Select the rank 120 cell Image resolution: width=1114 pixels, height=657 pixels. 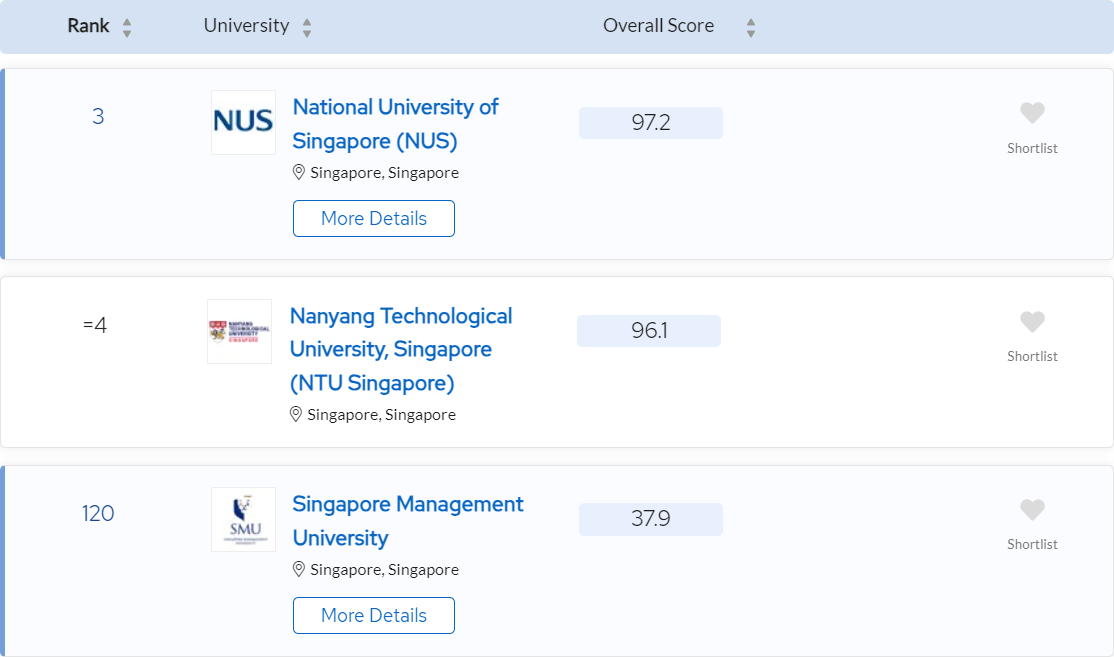[x=98, y=514]
